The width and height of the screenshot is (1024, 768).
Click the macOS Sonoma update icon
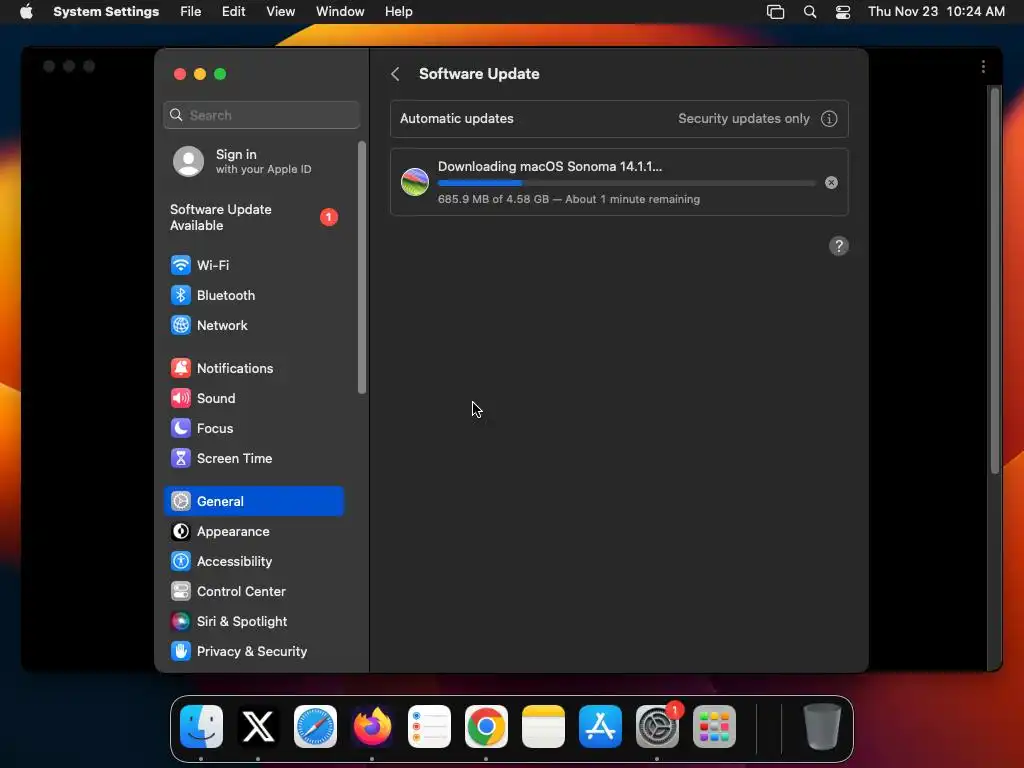tap(415, 182)
